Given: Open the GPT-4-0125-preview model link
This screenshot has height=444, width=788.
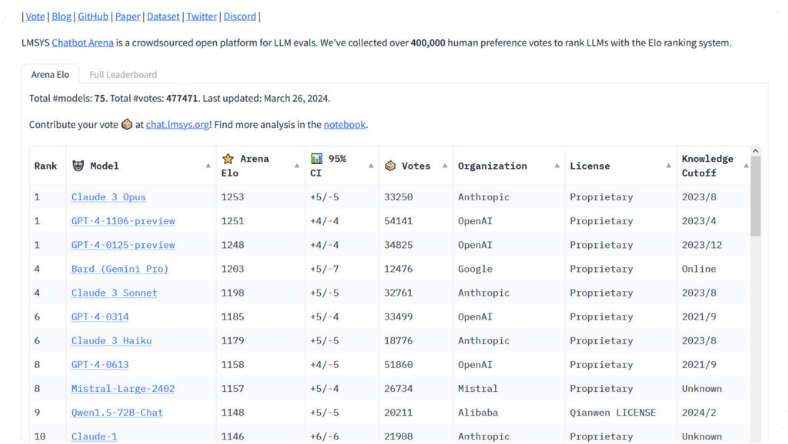Looking at the screenshot, I should 123,245.
